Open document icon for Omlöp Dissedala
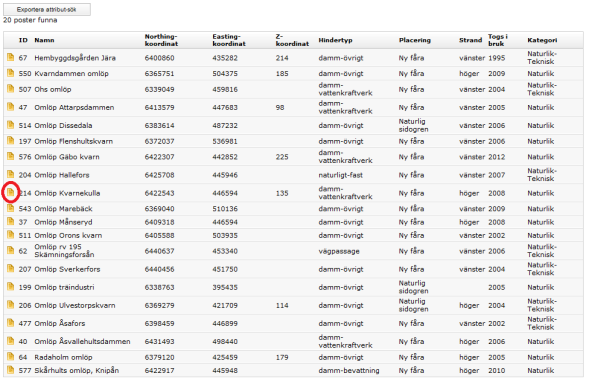Viewport: 589px width, 382px height. 11,125
